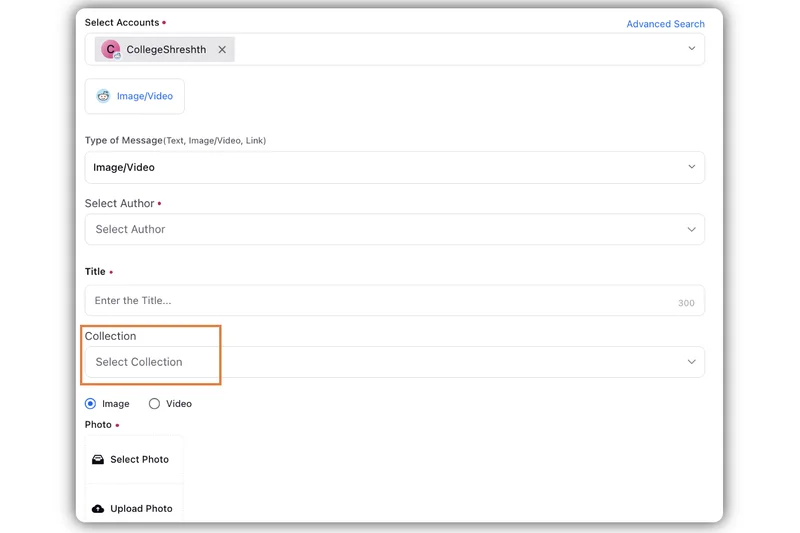
Task: Expand the Select Accounts dropdown arrow
Action: click(691, 49)
